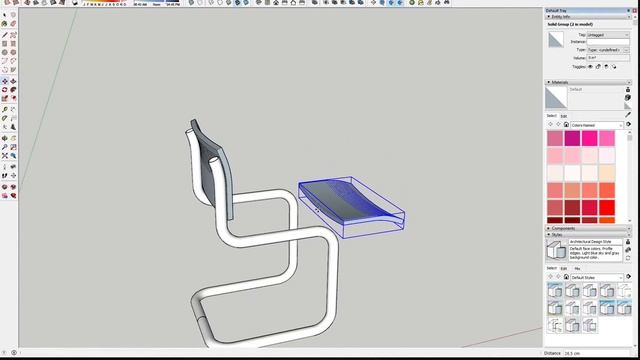Activate the Move tool
The height and width of the screenshot is (360, 640).
point(4,81)
